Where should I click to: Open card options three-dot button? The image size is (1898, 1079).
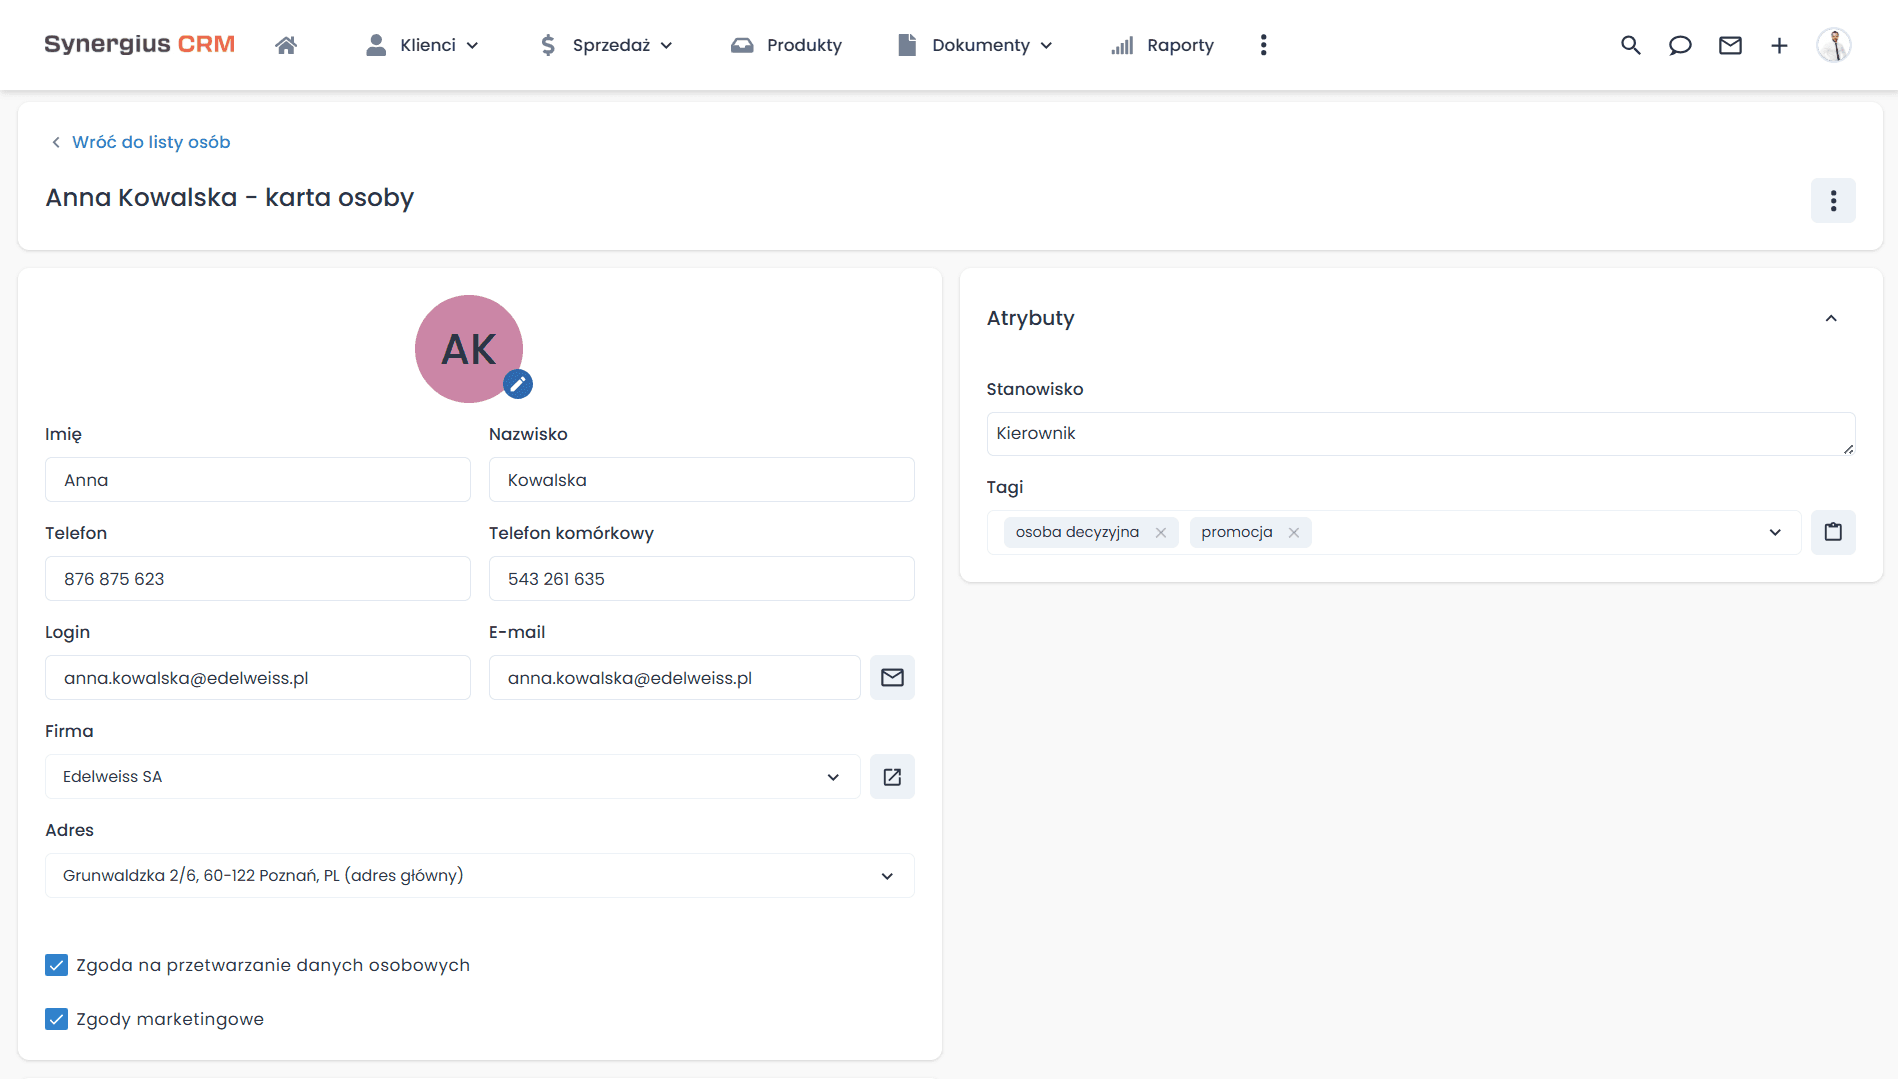pyautogui.click(x=1833, y=201)
